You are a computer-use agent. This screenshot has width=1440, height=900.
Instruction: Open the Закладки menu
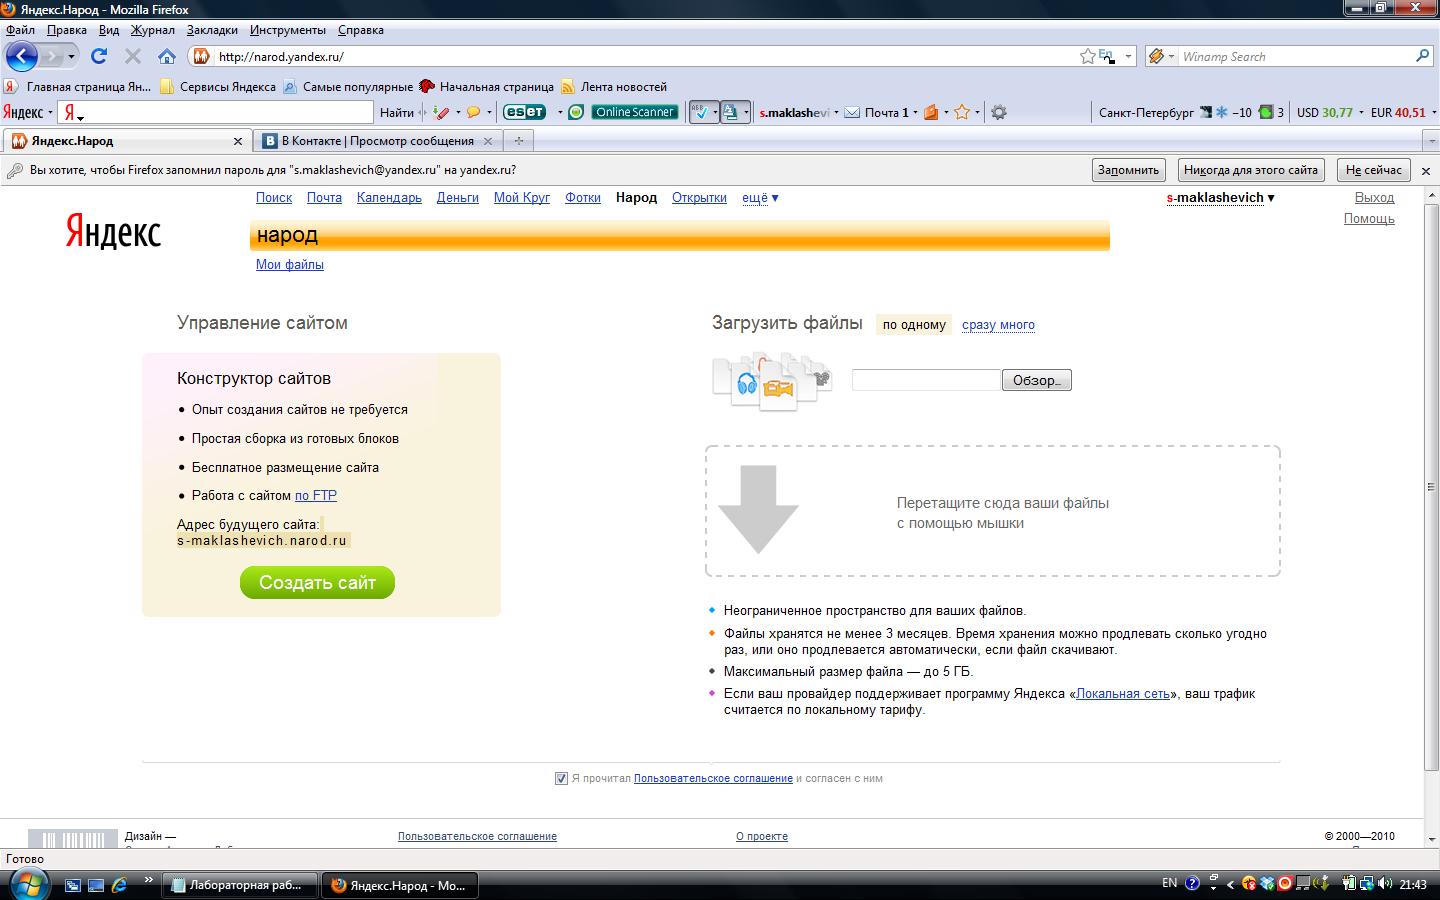(212, 30)
